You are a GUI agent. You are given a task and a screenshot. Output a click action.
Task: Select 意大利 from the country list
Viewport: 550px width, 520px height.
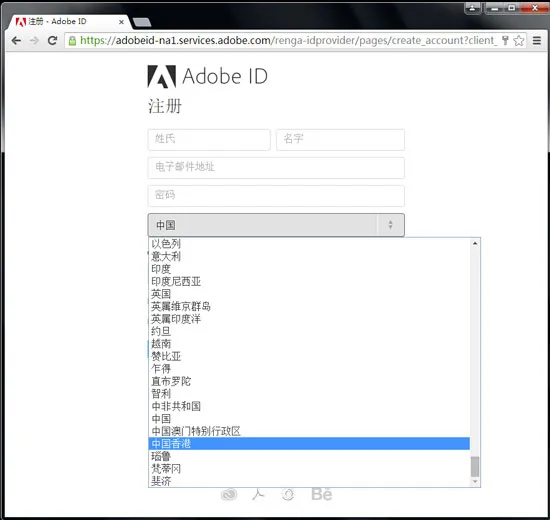point(309,256)
